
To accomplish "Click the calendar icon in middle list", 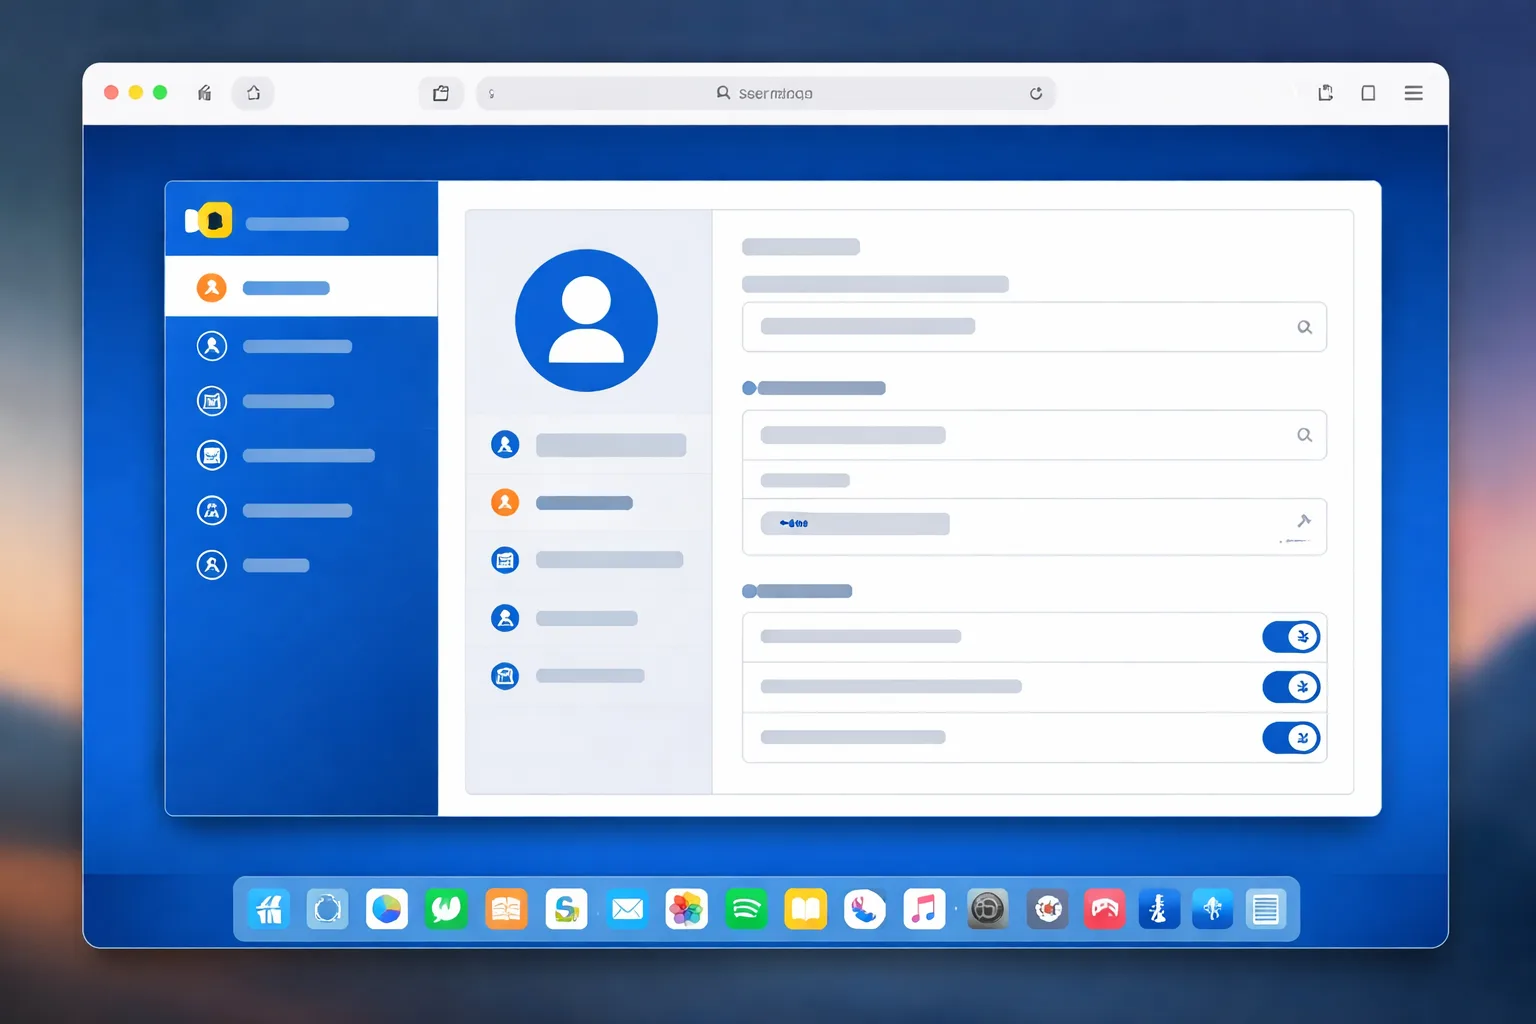I will click(505, 560).
